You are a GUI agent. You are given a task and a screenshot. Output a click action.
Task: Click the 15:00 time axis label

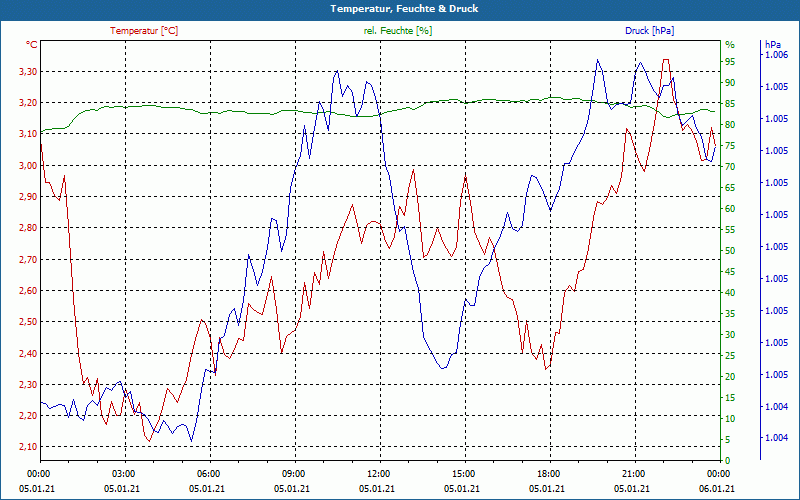point(464,474)
